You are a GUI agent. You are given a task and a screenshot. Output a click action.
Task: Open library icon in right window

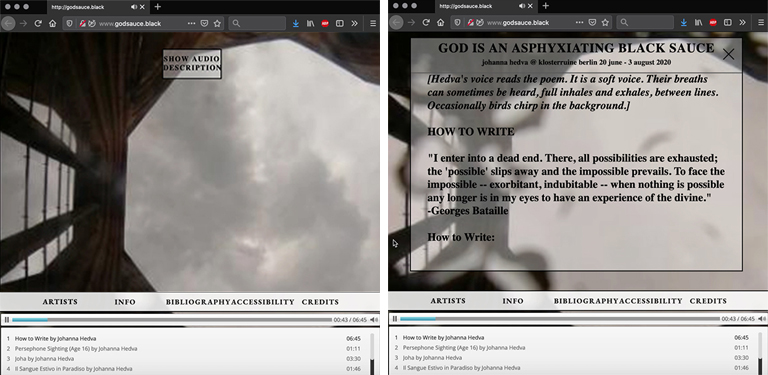coord(698,23)
